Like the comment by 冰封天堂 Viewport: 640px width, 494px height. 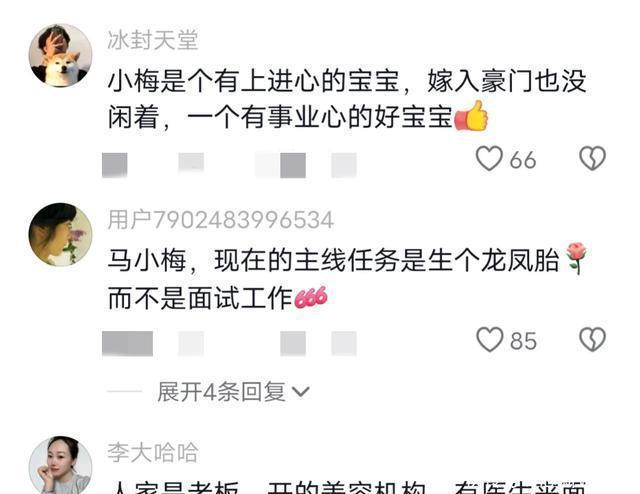pos(489,158)
